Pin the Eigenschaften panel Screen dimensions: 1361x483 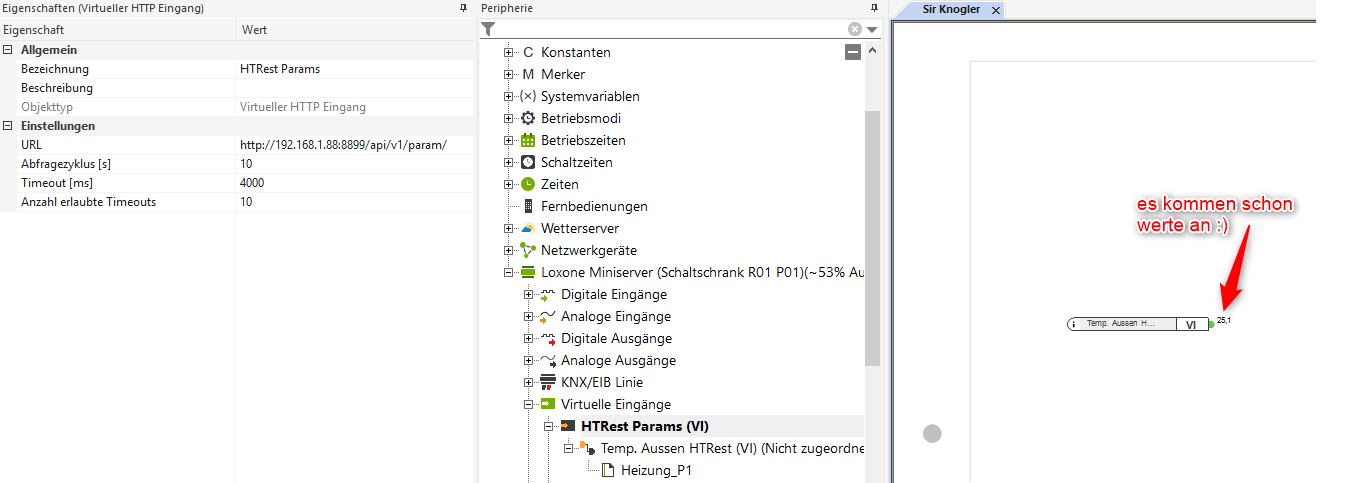[463, 8]
